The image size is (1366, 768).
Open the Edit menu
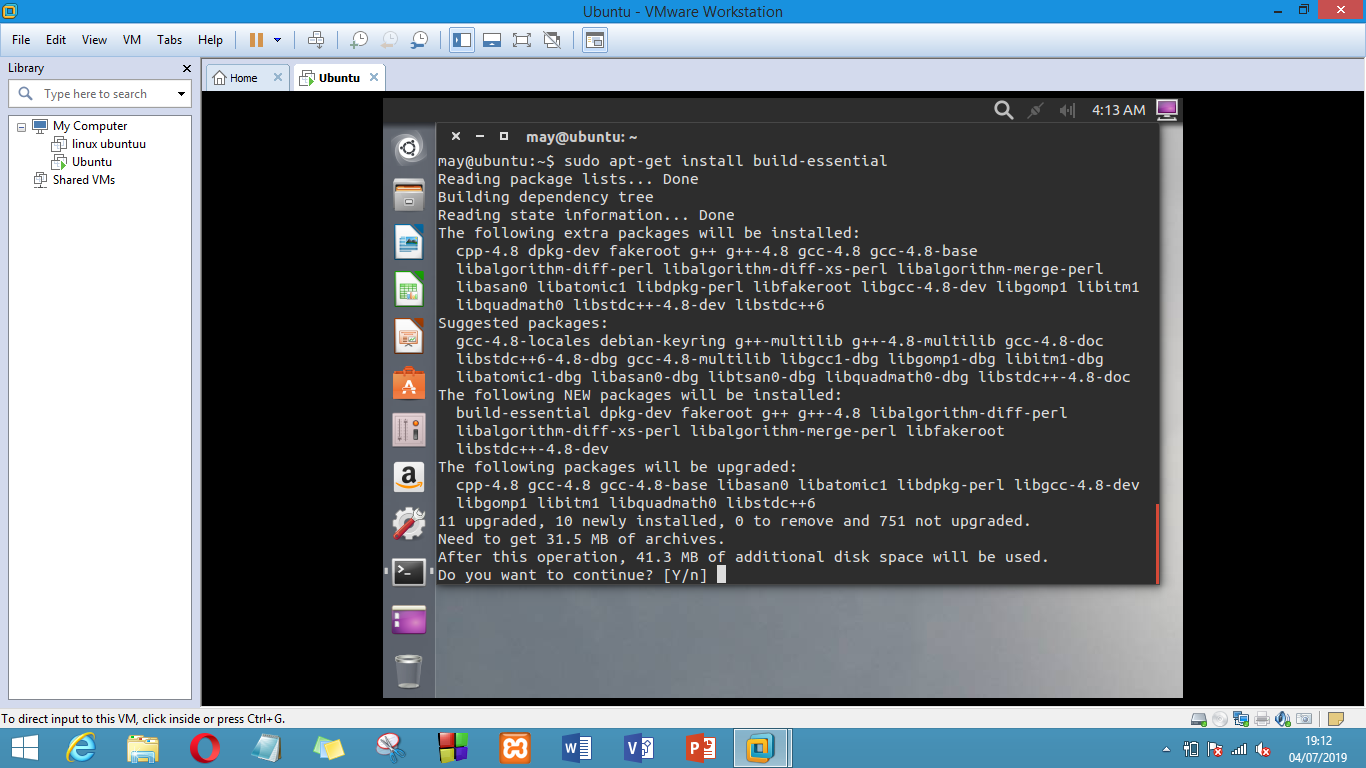coord(56,40)
